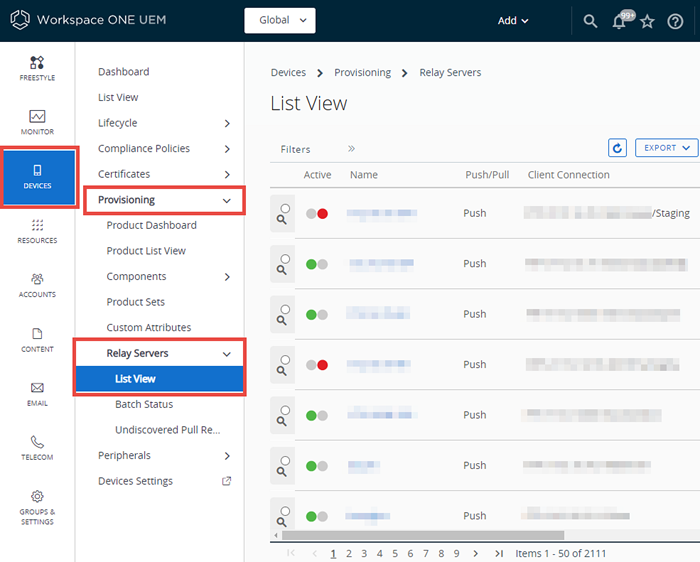Viewport: 700px width, 562px height.
Task: Open notifications bell with 99+ badge
Action: (622, 20)
